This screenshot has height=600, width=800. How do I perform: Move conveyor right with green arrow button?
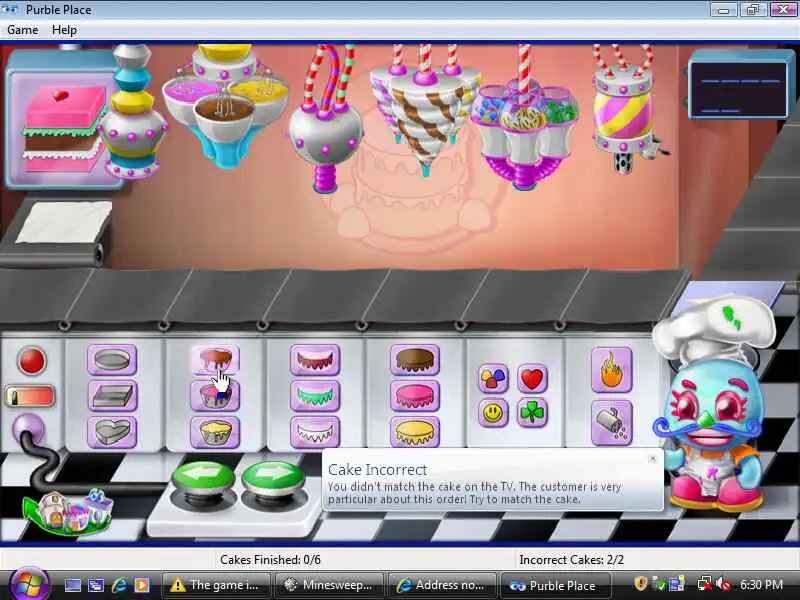(x=273, y=480)
